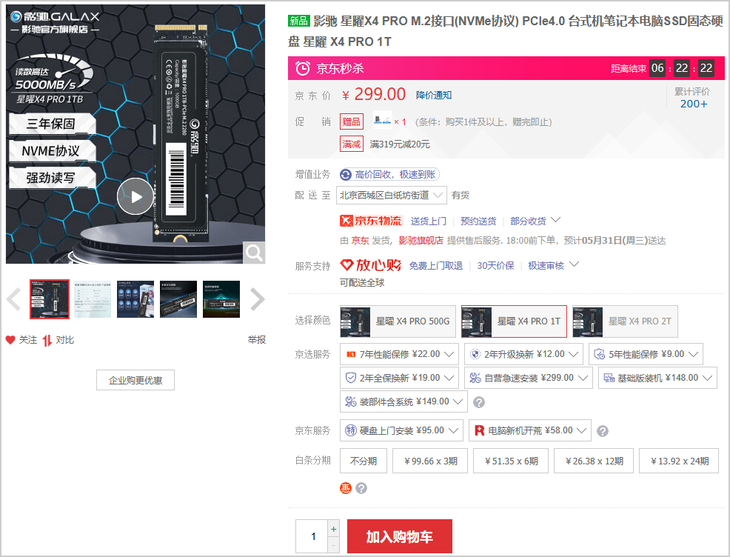Click help icon next to 装部件含系统
The image size is (730, 557).
(x=478, y=403)
